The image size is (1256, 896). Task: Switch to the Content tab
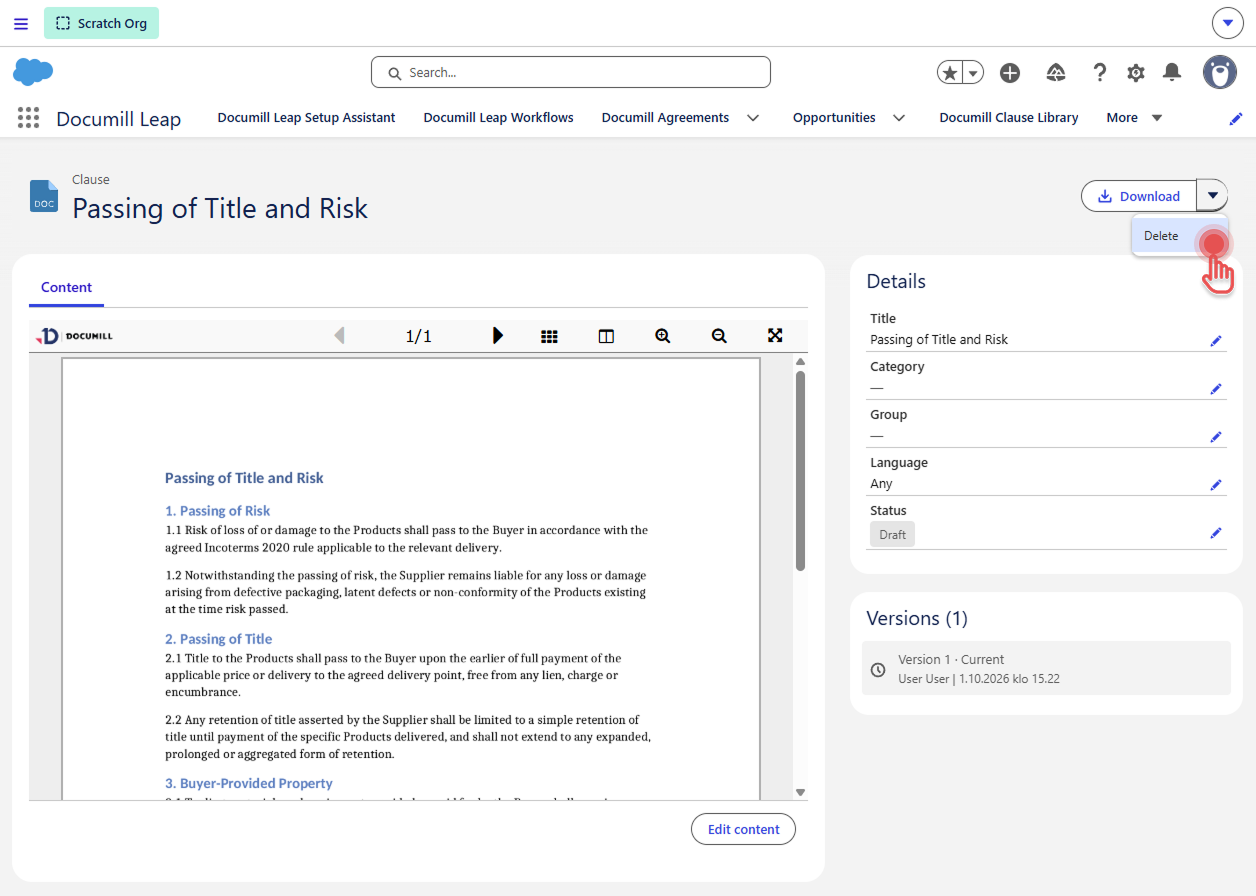pos(67,288)
